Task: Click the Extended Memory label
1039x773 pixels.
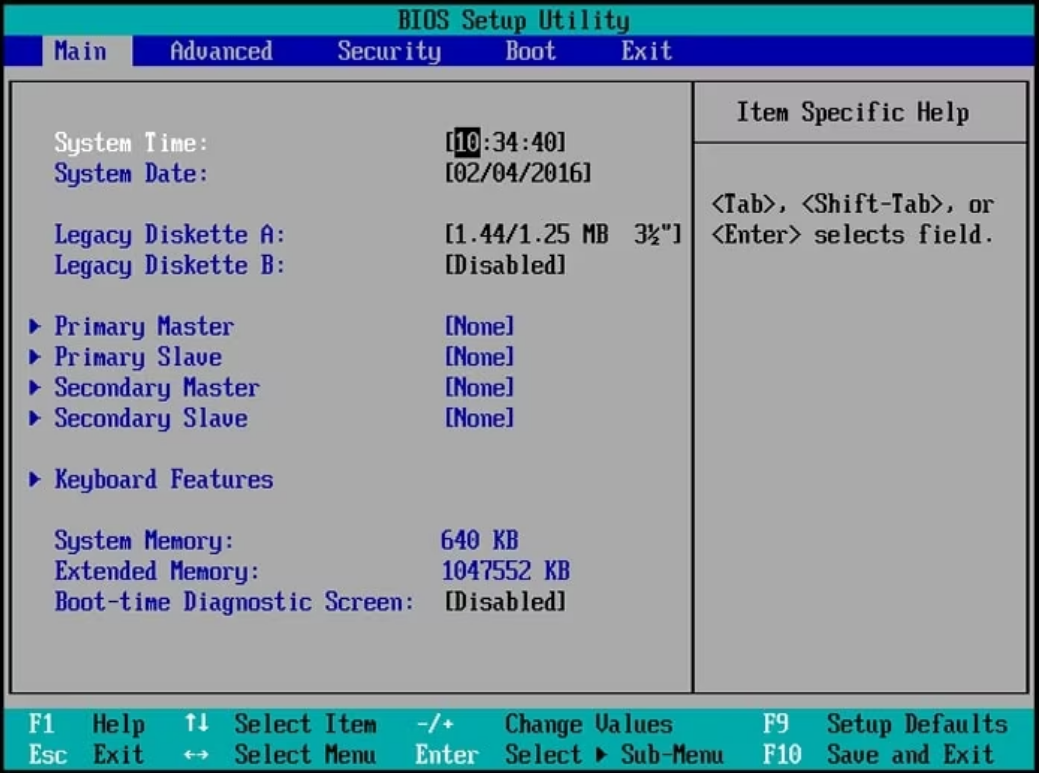Action: (157, 571)
